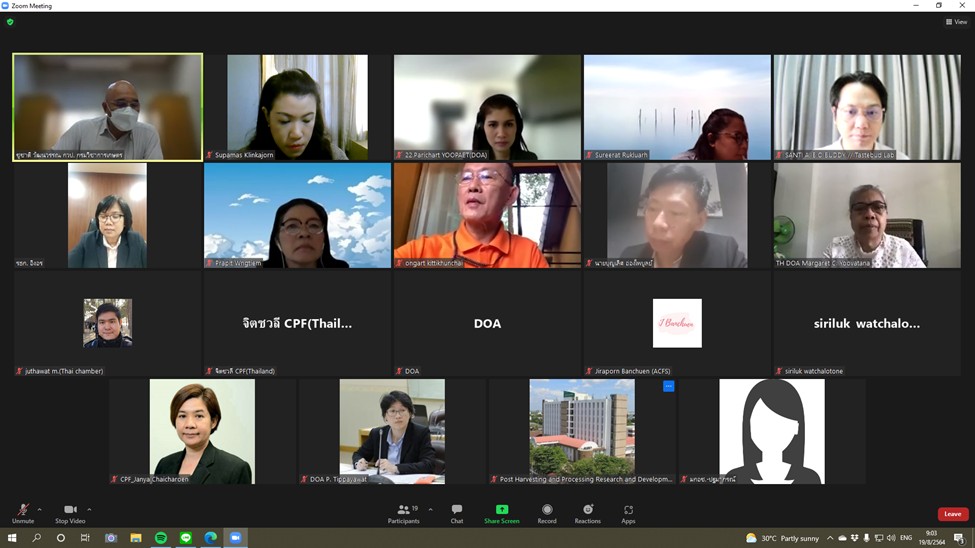Open more options on Post Harvesting tile
The width and height of the screenshot is (975, 548).
tap(668, 386)
